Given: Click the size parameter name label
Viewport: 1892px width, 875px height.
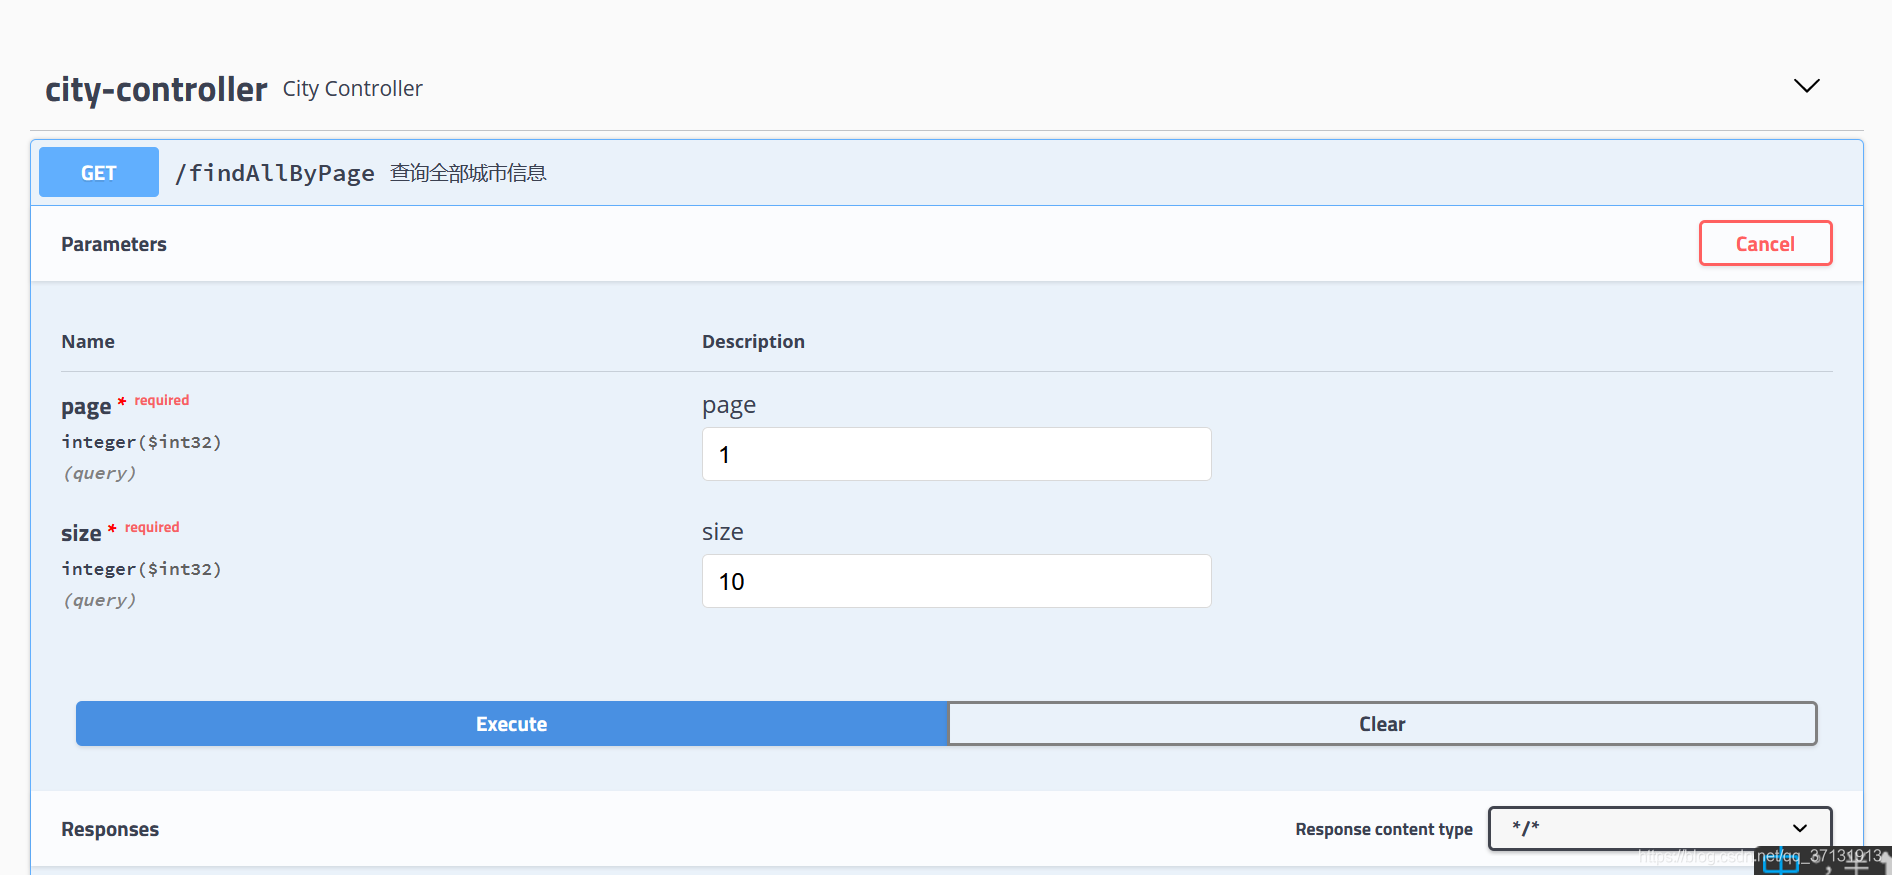Looking at the screenshot, I should tap(81, 534).
